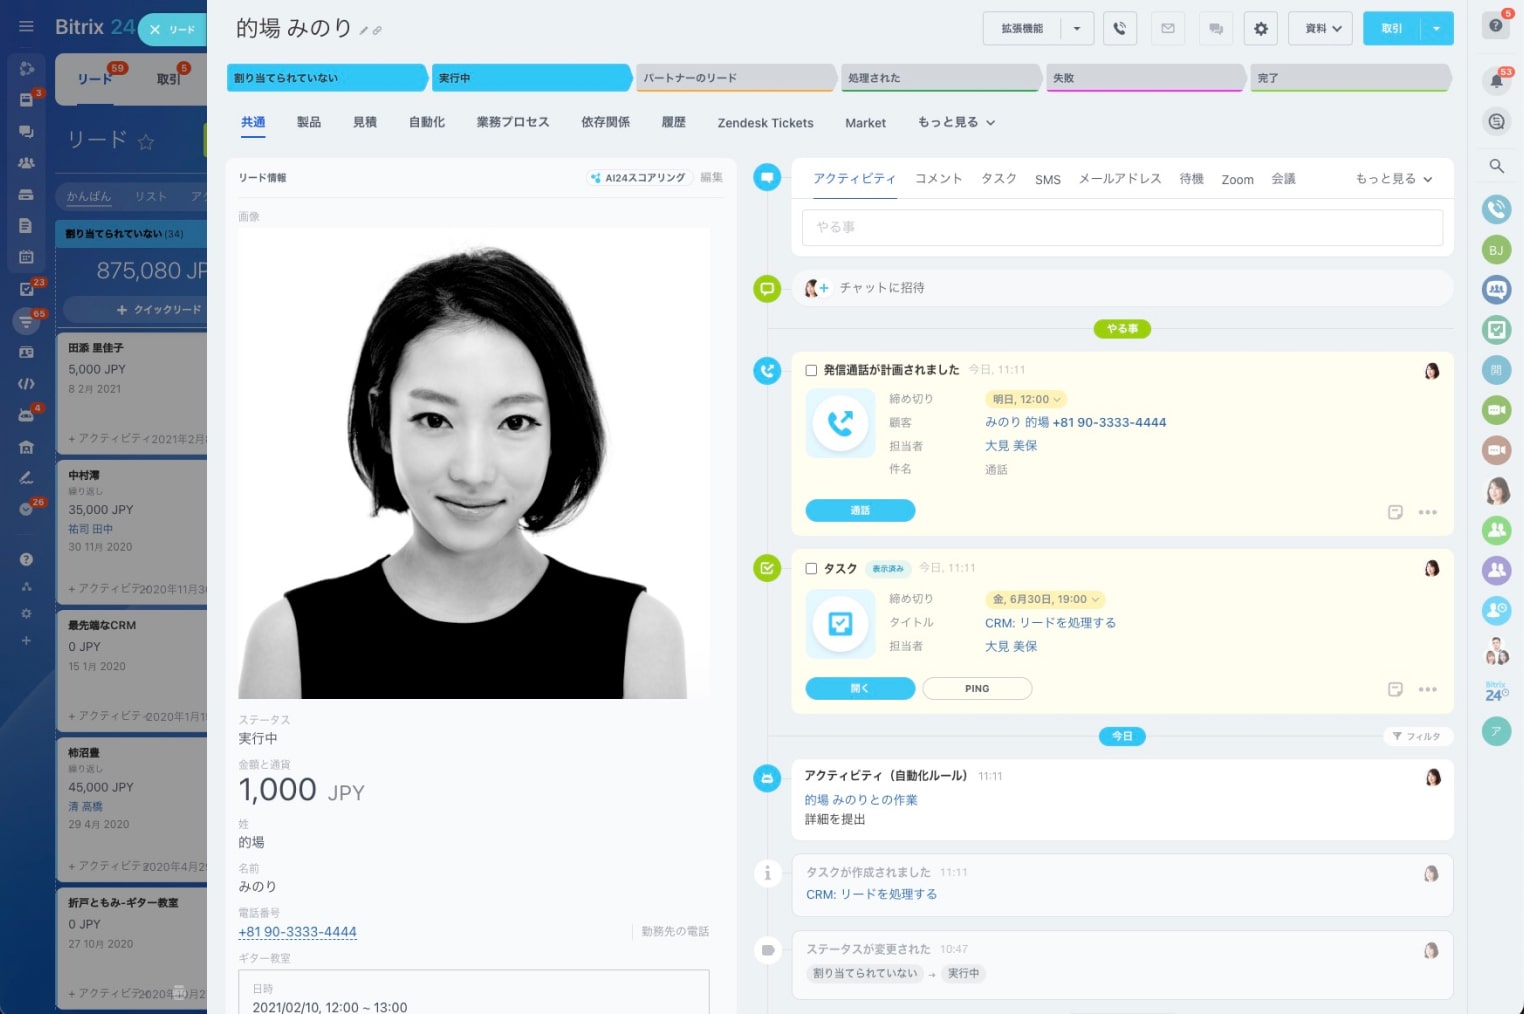
Task: Open three-dot menu on the planned call card
Action: (1427, 512)
